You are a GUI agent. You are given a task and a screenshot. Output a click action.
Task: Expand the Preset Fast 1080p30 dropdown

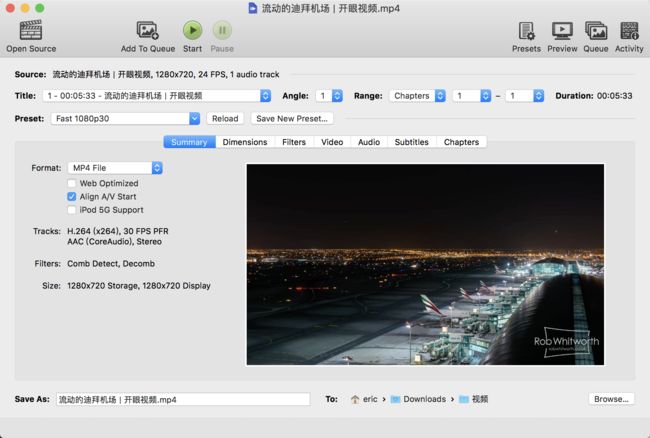point(125,119)
